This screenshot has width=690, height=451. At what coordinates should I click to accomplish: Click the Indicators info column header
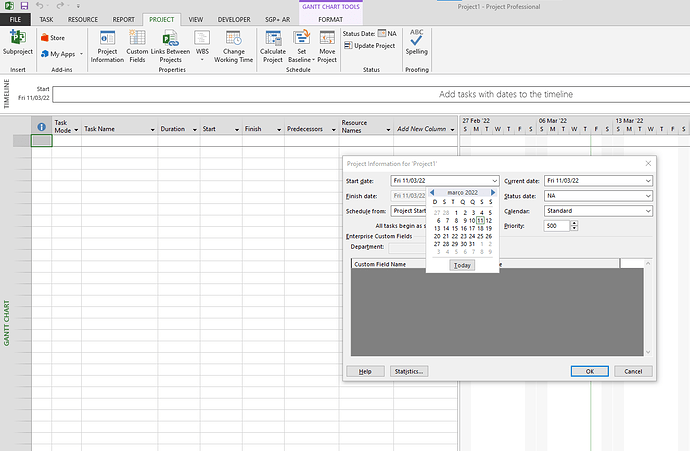coord(41,127)
